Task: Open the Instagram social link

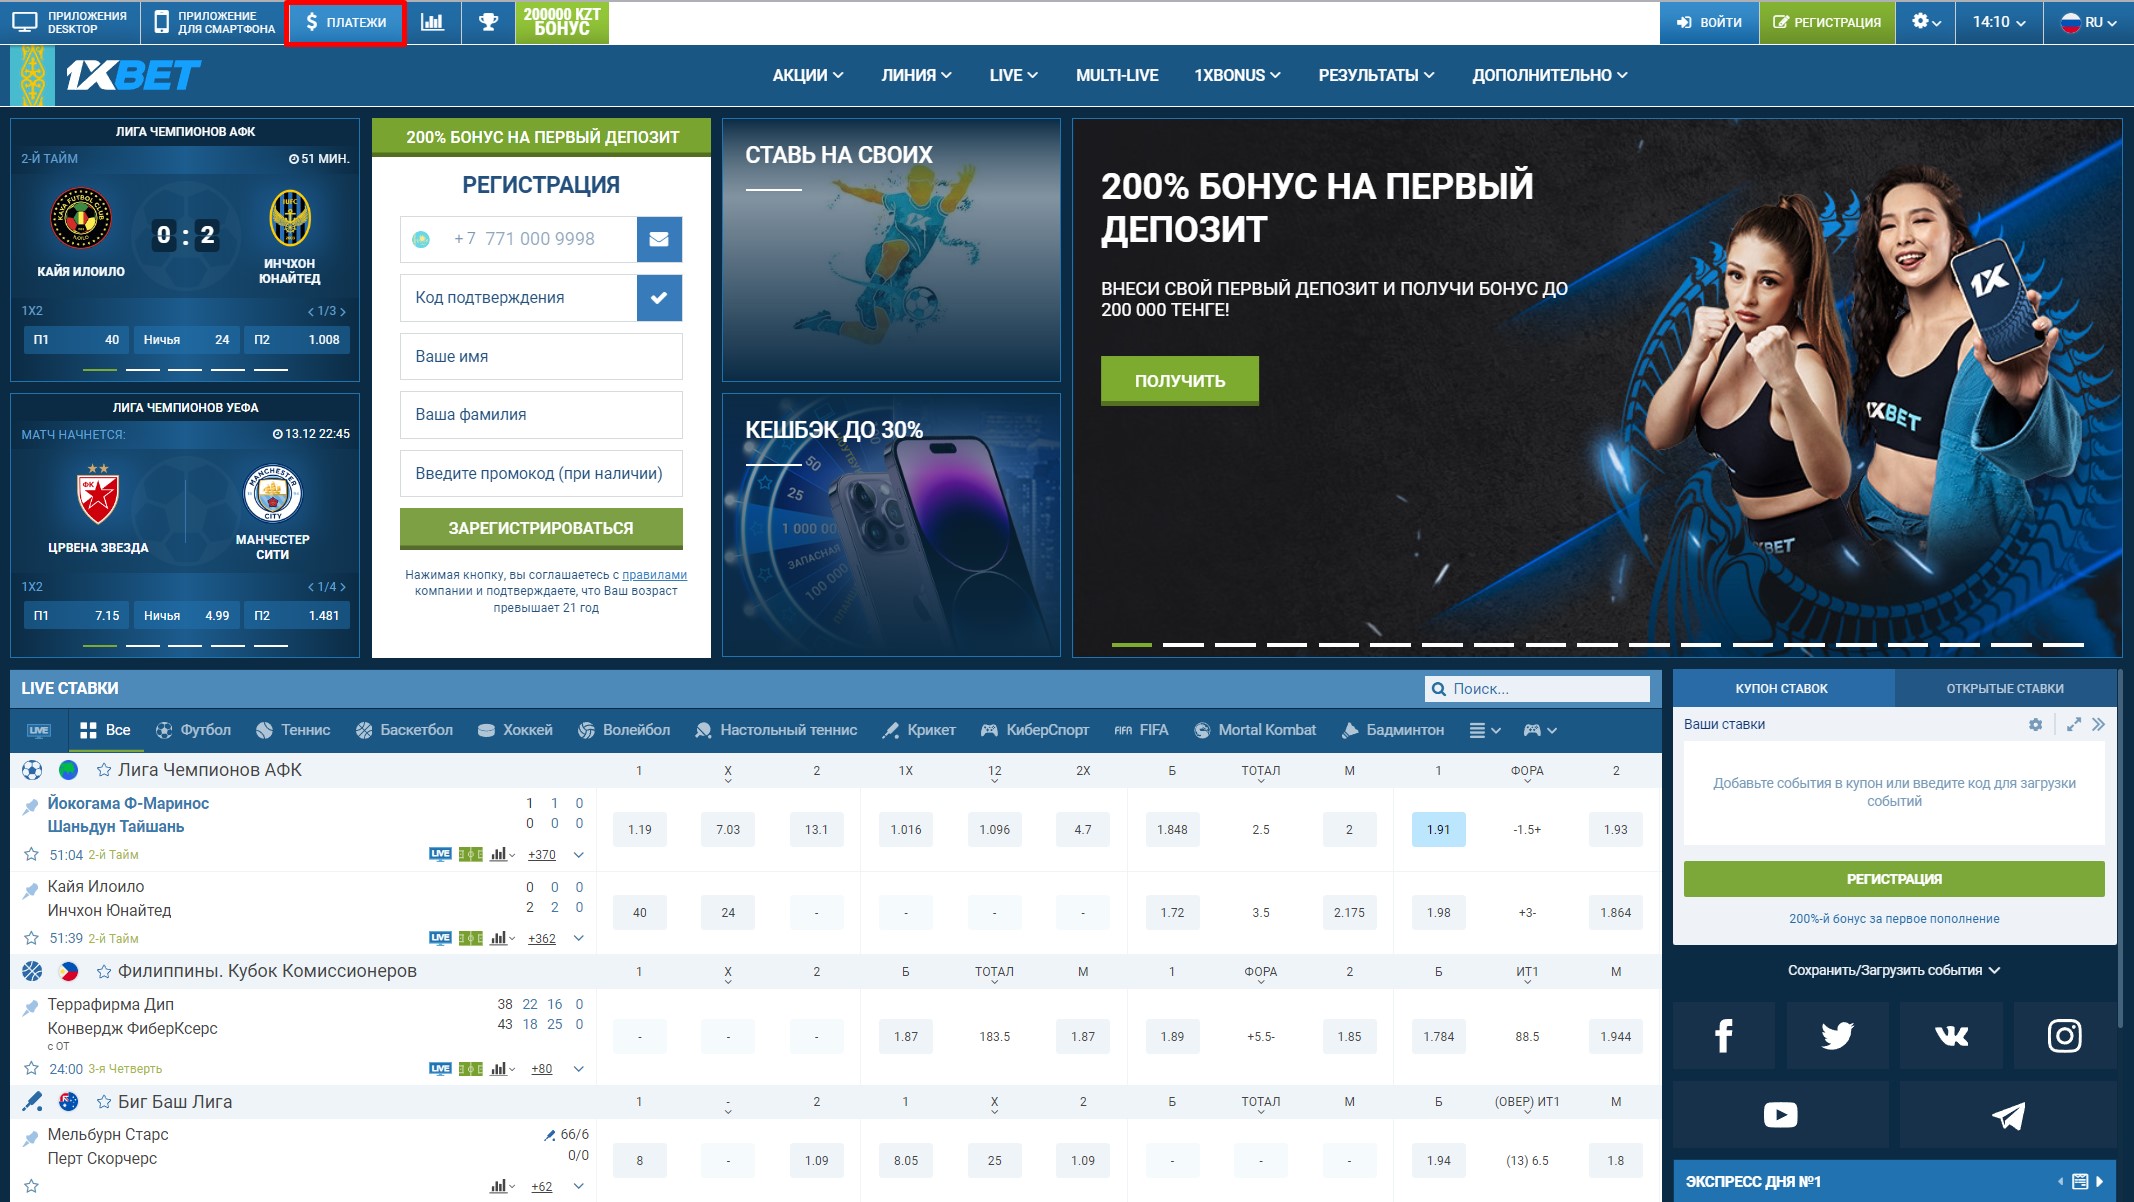Action: coord(2064,1036)
